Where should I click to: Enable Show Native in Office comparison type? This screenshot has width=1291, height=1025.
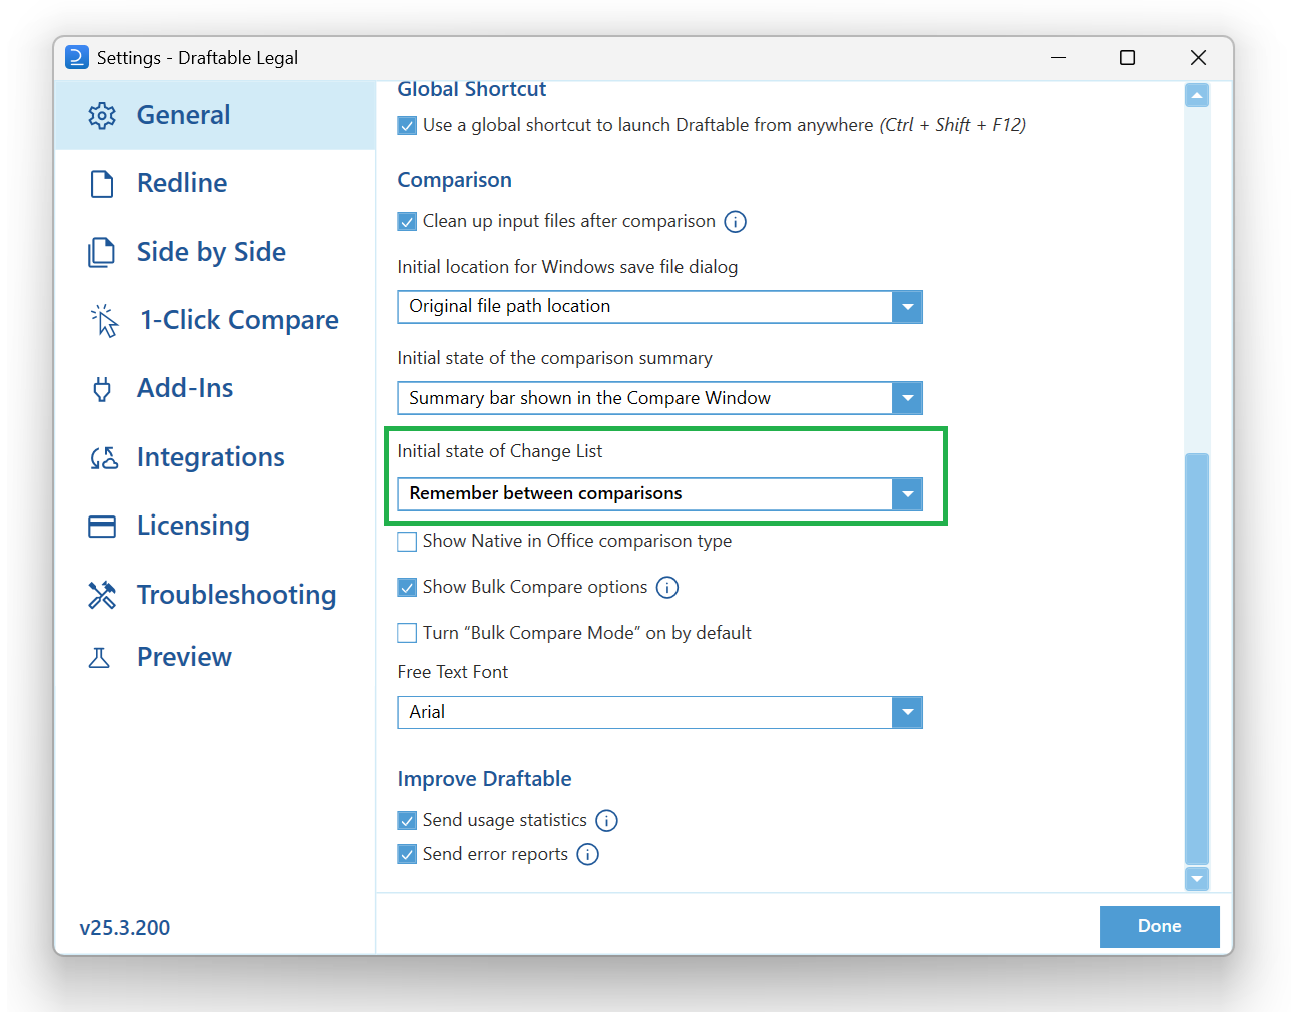(x=407, y=542)
